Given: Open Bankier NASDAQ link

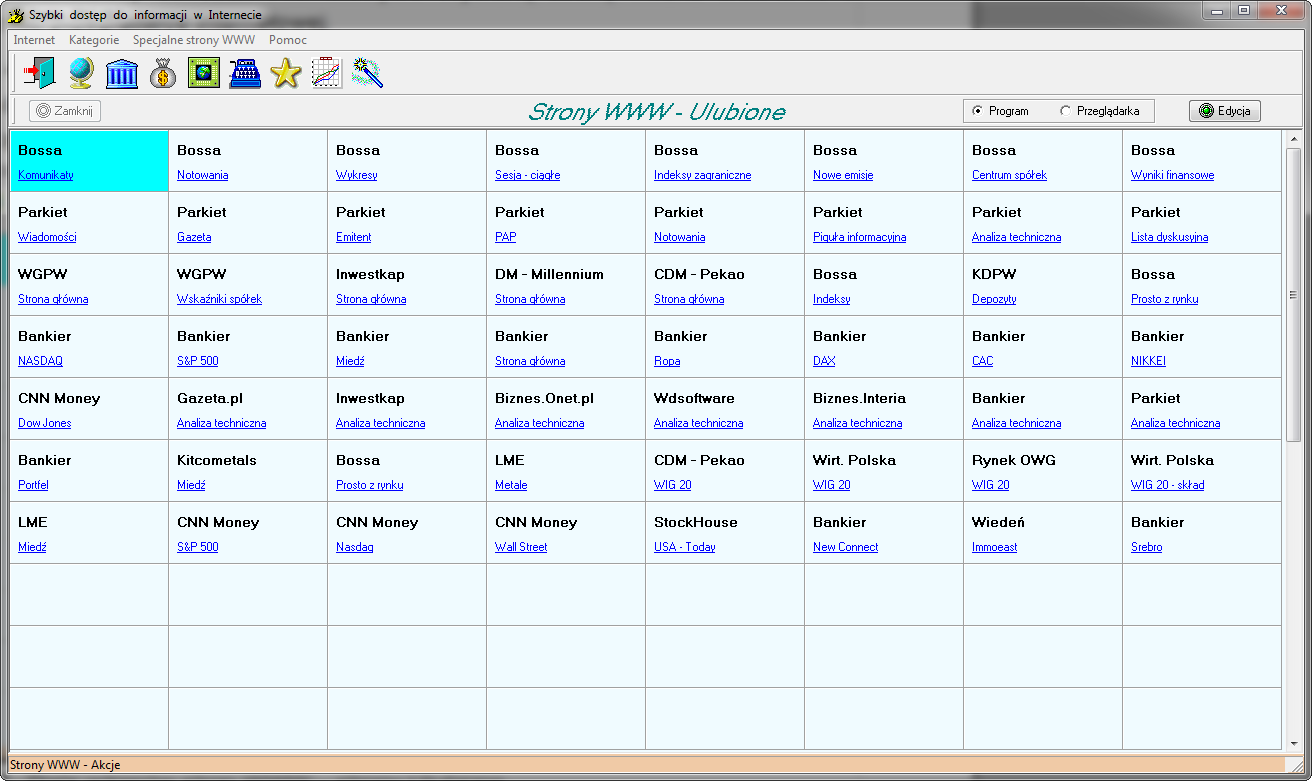Looking at the screenshot, I should tap(40, 361).
